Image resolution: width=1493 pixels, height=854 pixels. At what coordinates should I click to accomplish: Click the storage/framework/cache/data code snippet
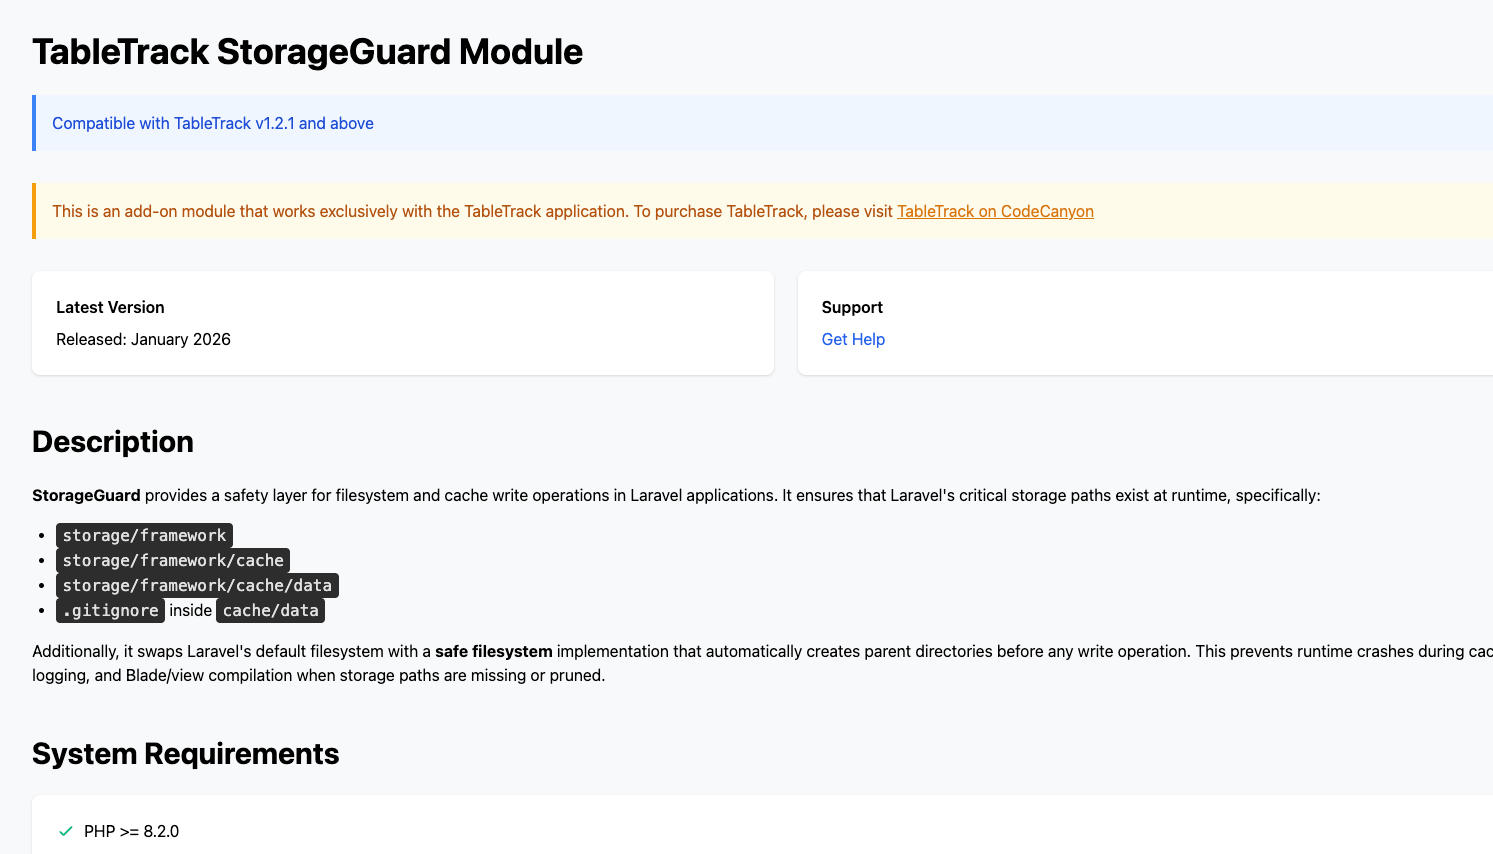[x=197, y=586]
